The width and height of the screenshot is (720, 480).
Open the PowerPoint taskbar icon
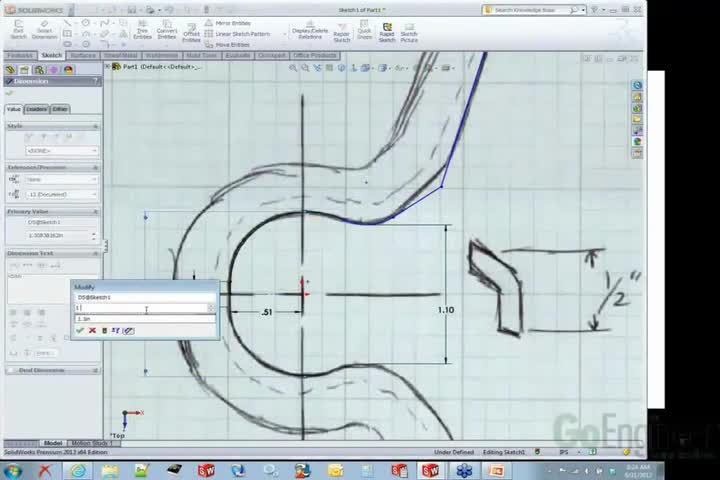click(x=496, y=471)
